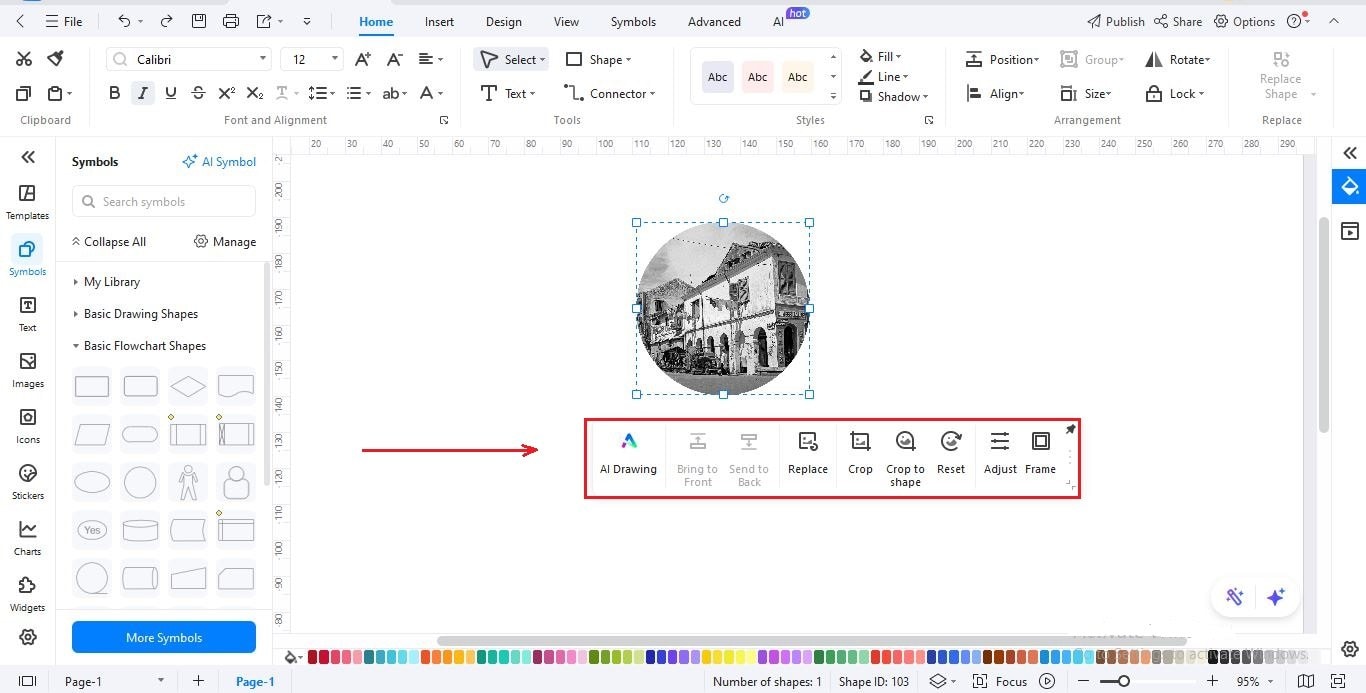Select the Charts panel in sidebar
Image resolution: width=1366 pixels, height=693 pixels.
point(27,537)
